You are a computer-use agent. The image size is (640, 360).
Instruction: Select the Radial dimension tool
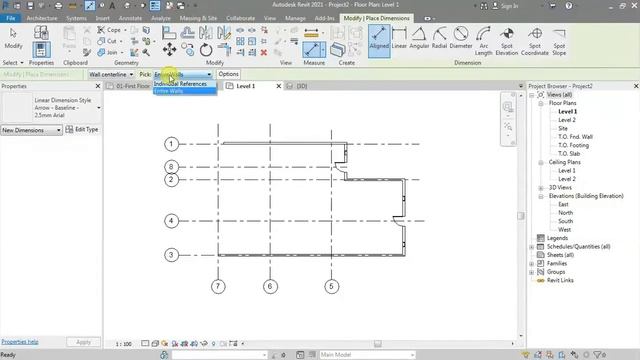tap(439, 39)
